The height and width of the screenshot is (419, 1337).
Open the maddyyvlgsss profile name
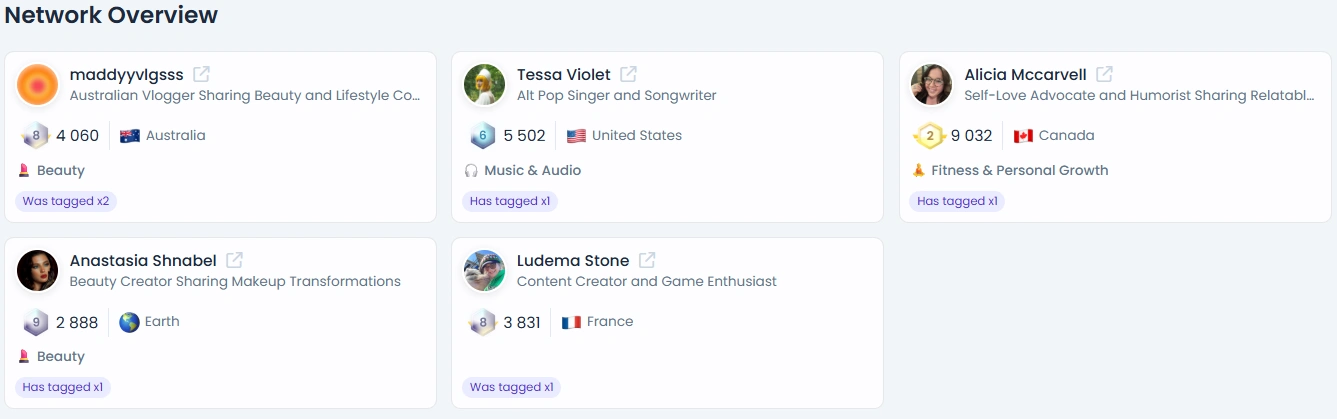(127, 74)
